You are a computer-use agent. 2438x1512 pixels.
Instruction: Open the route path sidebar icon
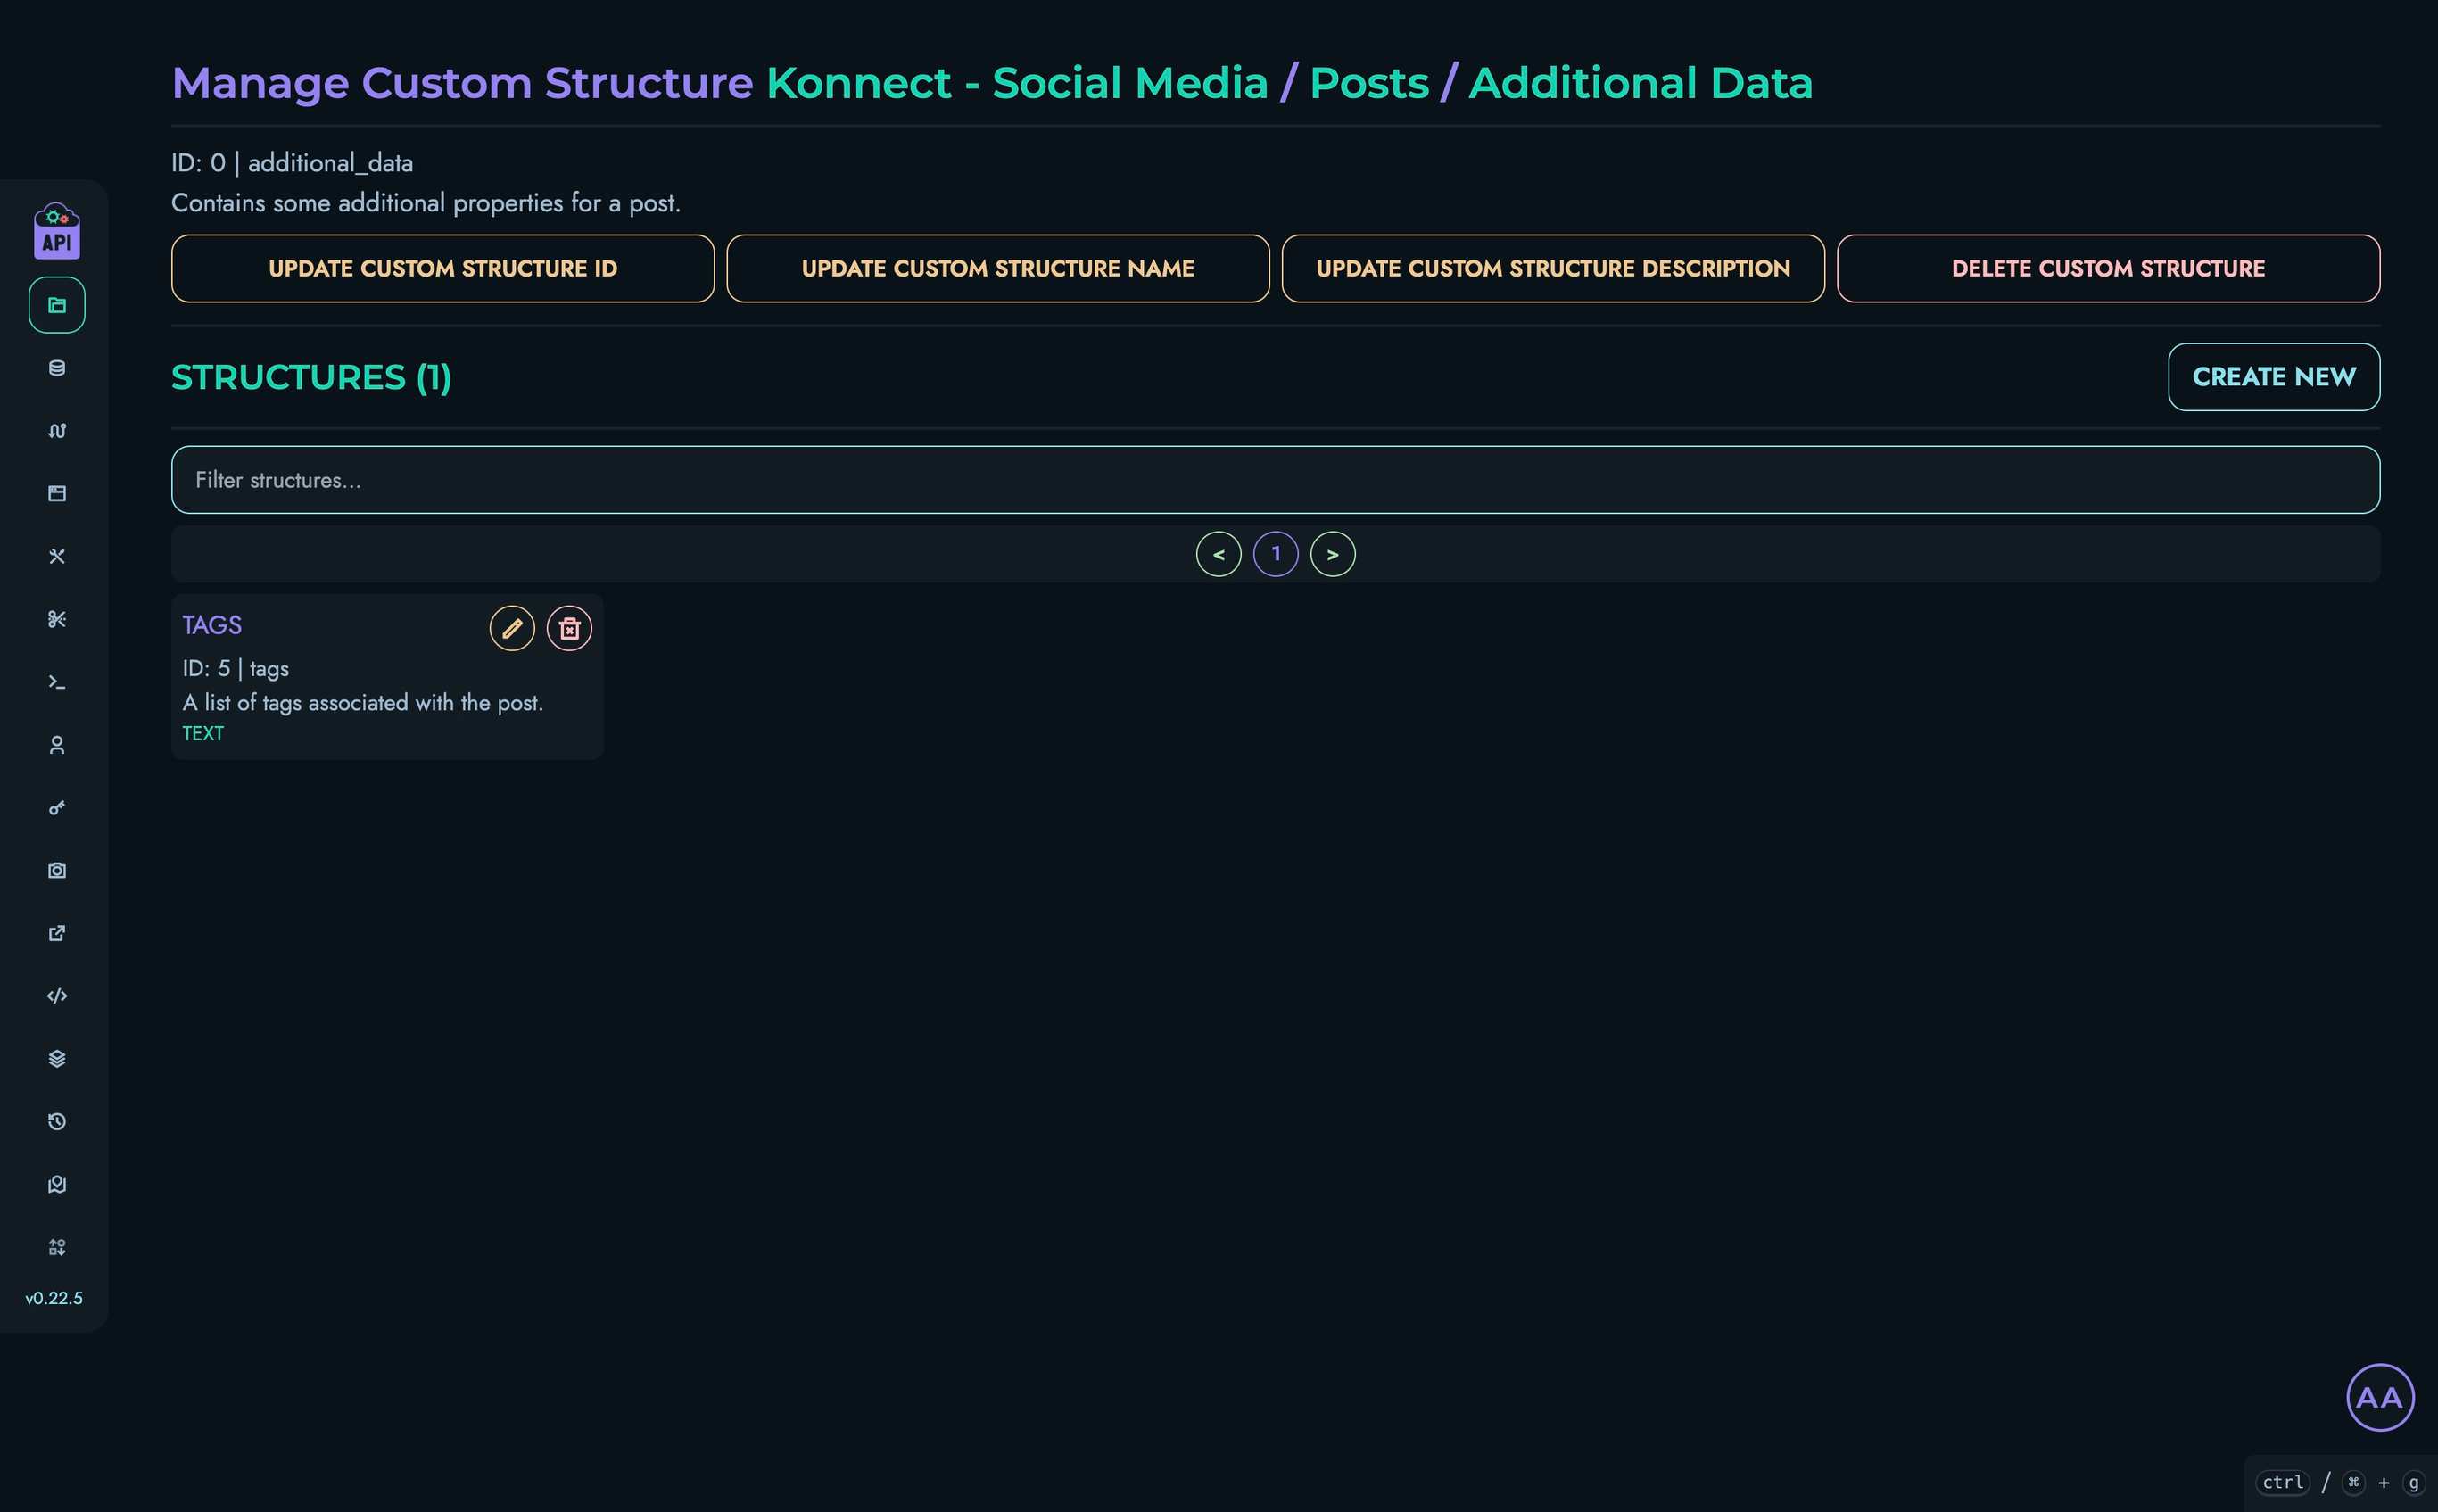pyautogui.click(x=57, y=431)
